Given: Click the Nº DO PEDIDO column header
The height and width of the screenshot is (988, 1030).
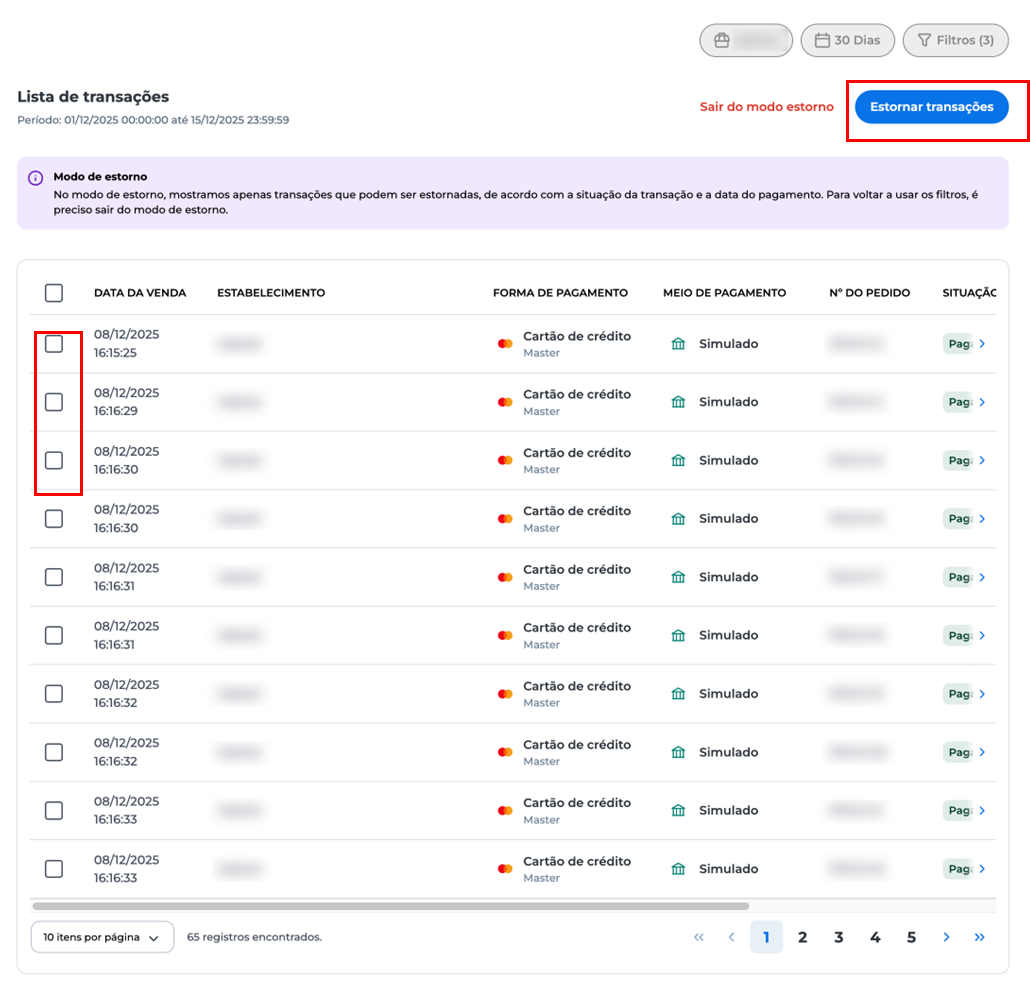Looking at the screenshot, I should [870, 293].
